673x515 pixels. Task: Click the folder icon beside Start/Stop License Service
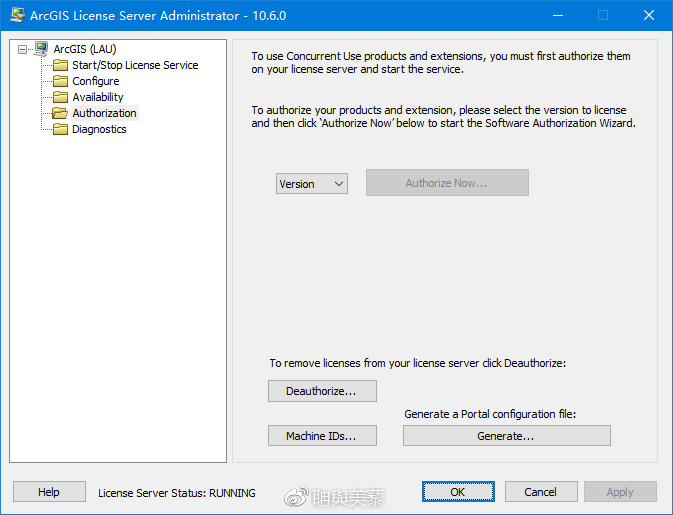pos(60,65)
